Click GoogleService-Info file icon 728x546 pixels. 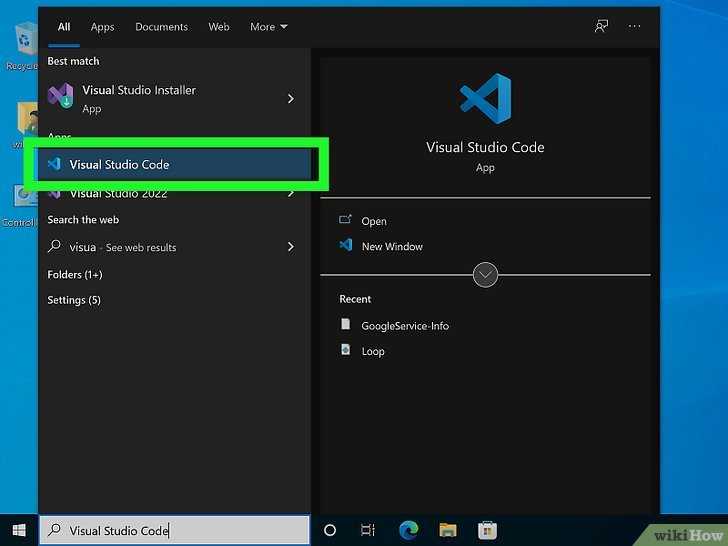[345, 324]
